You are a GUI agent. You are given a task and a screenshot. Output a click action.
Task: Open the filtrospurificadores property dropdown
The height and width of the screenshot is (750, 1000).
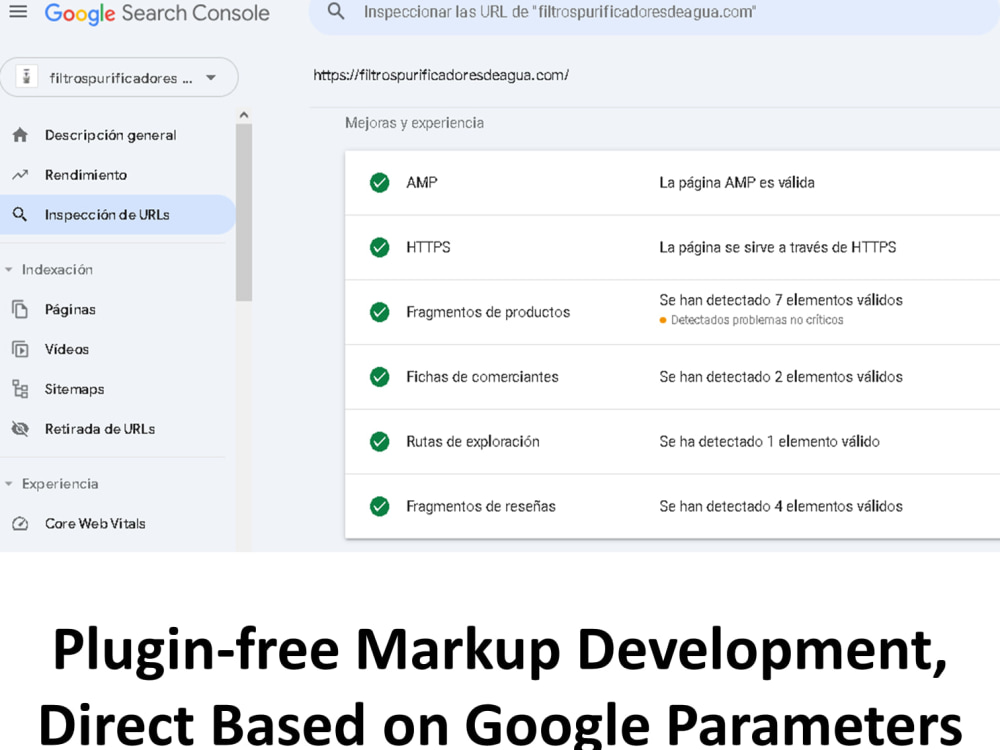coord(119,78)
